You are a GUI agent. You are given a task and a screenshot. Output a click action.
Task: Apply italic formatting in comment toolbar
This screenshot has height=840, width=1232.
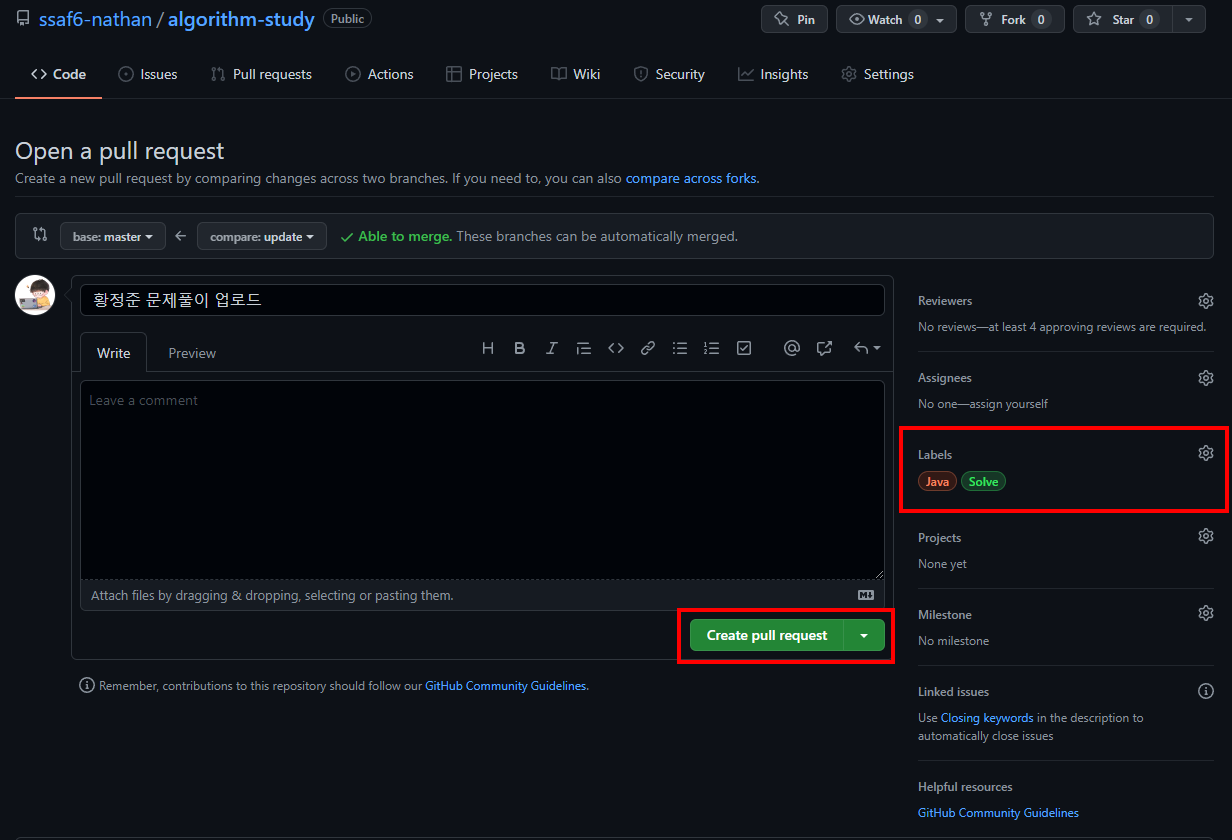(552, 348)
